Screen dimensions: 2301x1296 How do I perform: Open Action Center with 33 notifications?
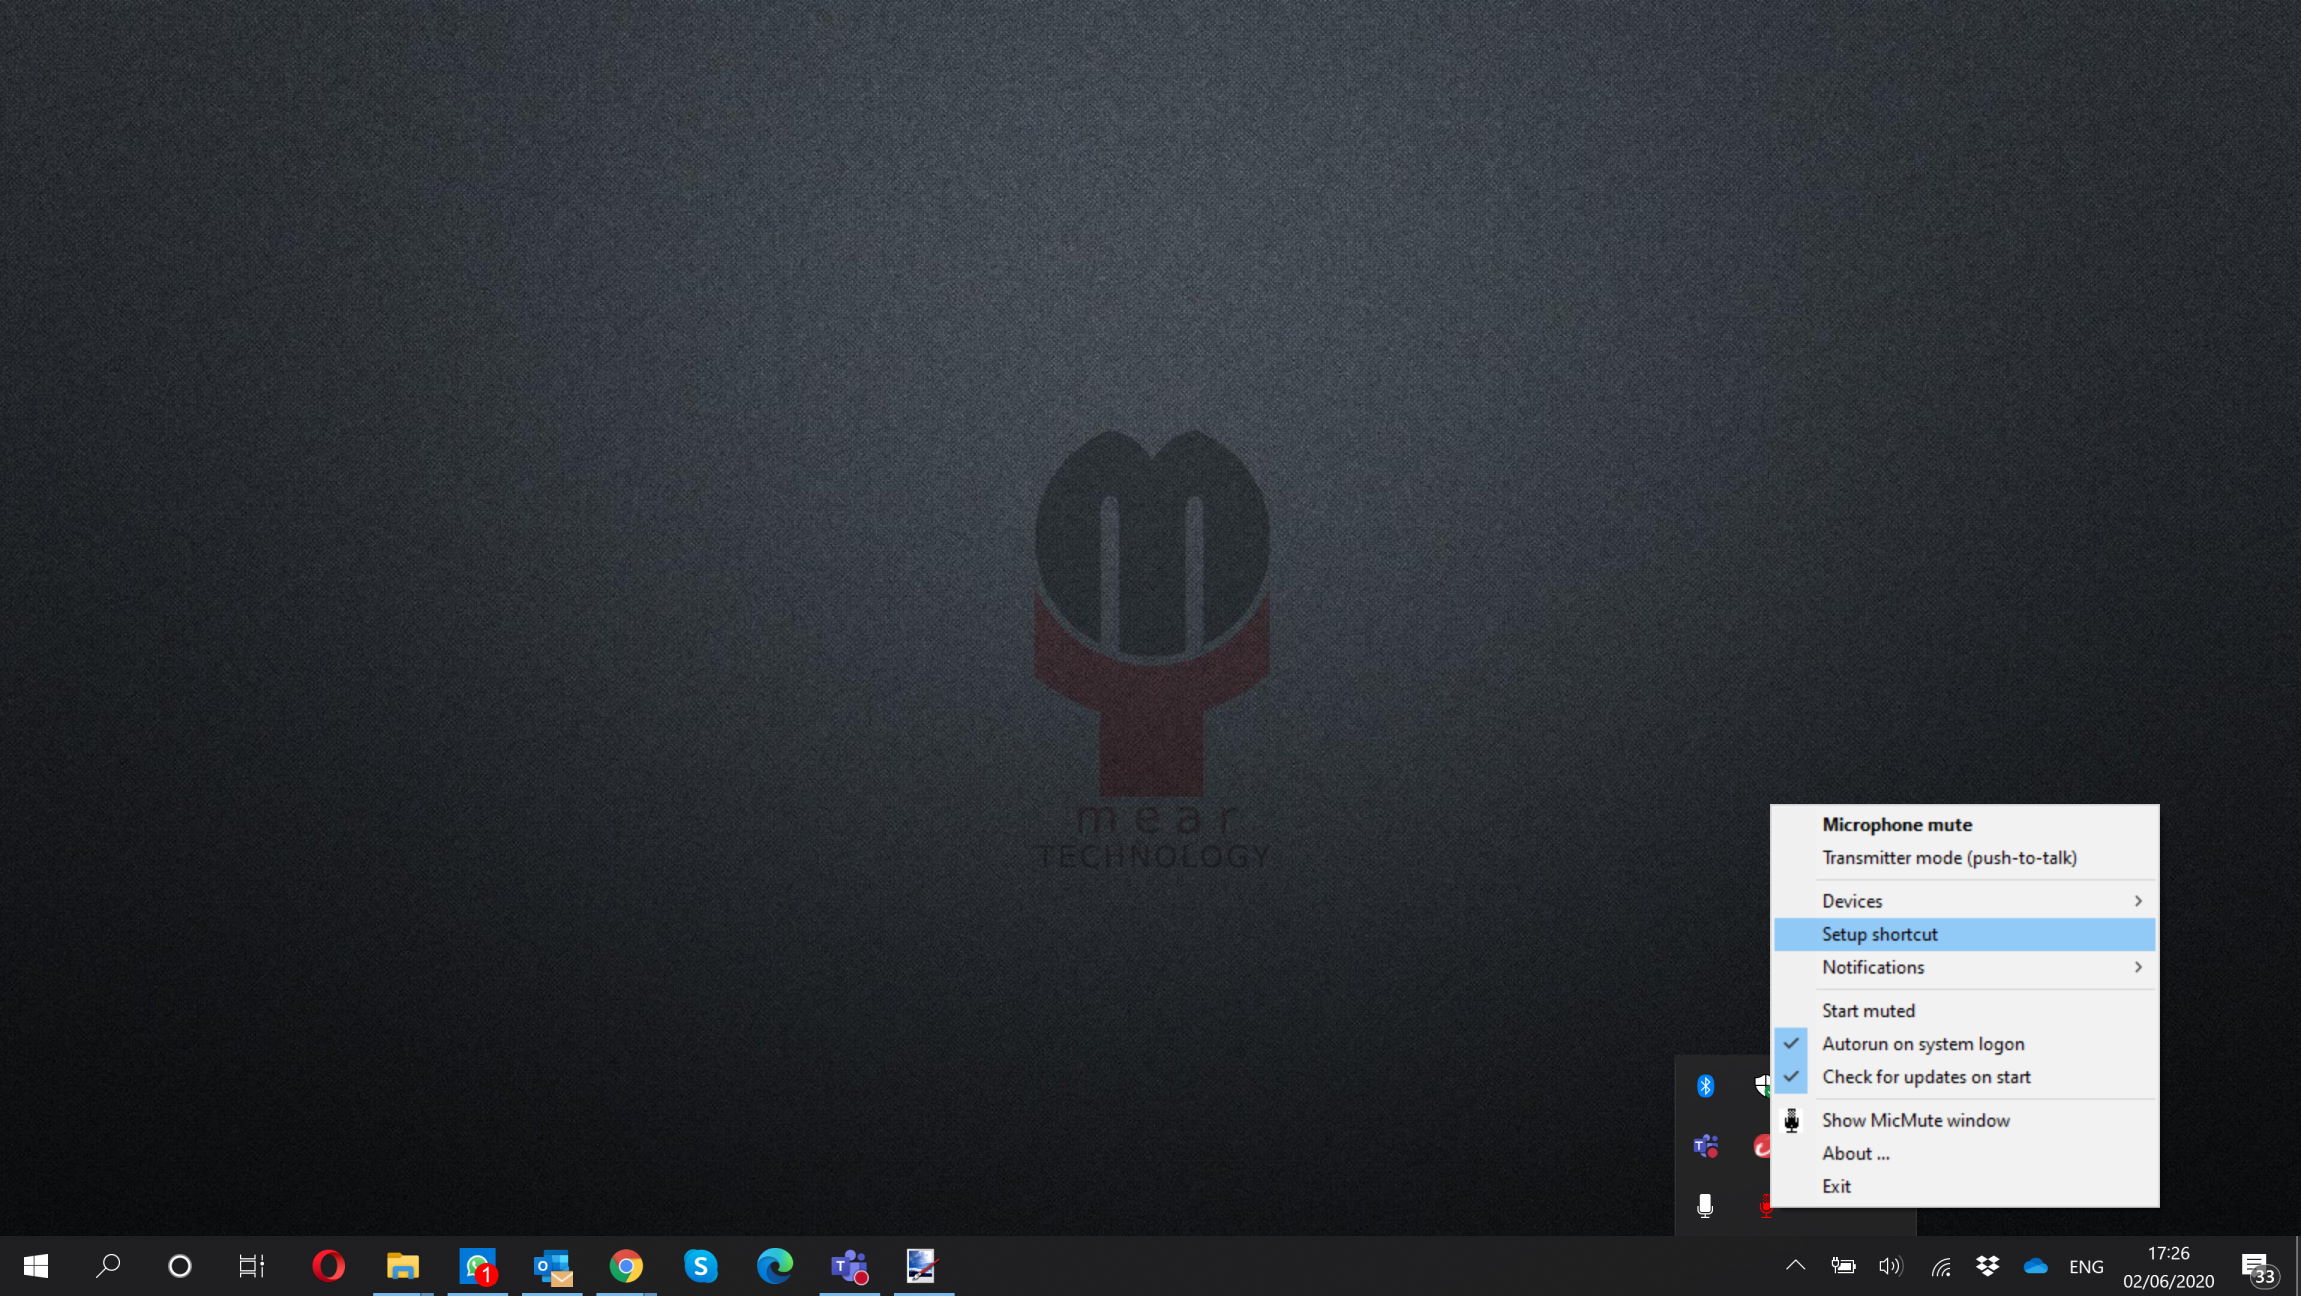[x=2258, y=1268]
